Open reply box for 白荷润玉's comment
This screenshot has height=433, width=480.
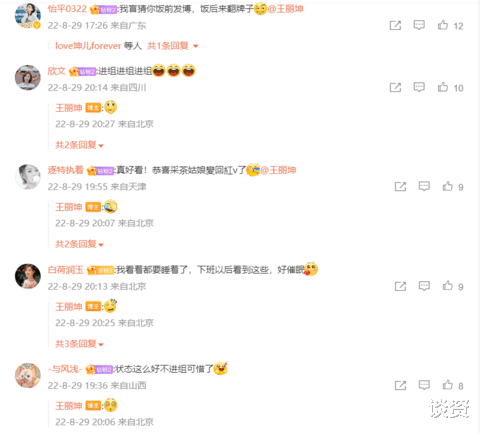424,286
